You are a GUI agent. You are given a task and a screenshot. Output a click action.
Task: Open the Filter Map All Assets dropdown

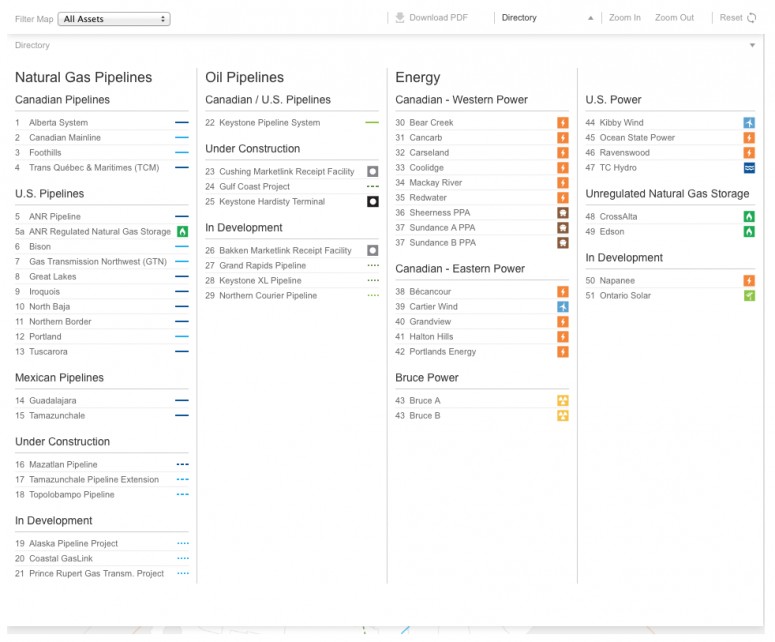[114, 19]
